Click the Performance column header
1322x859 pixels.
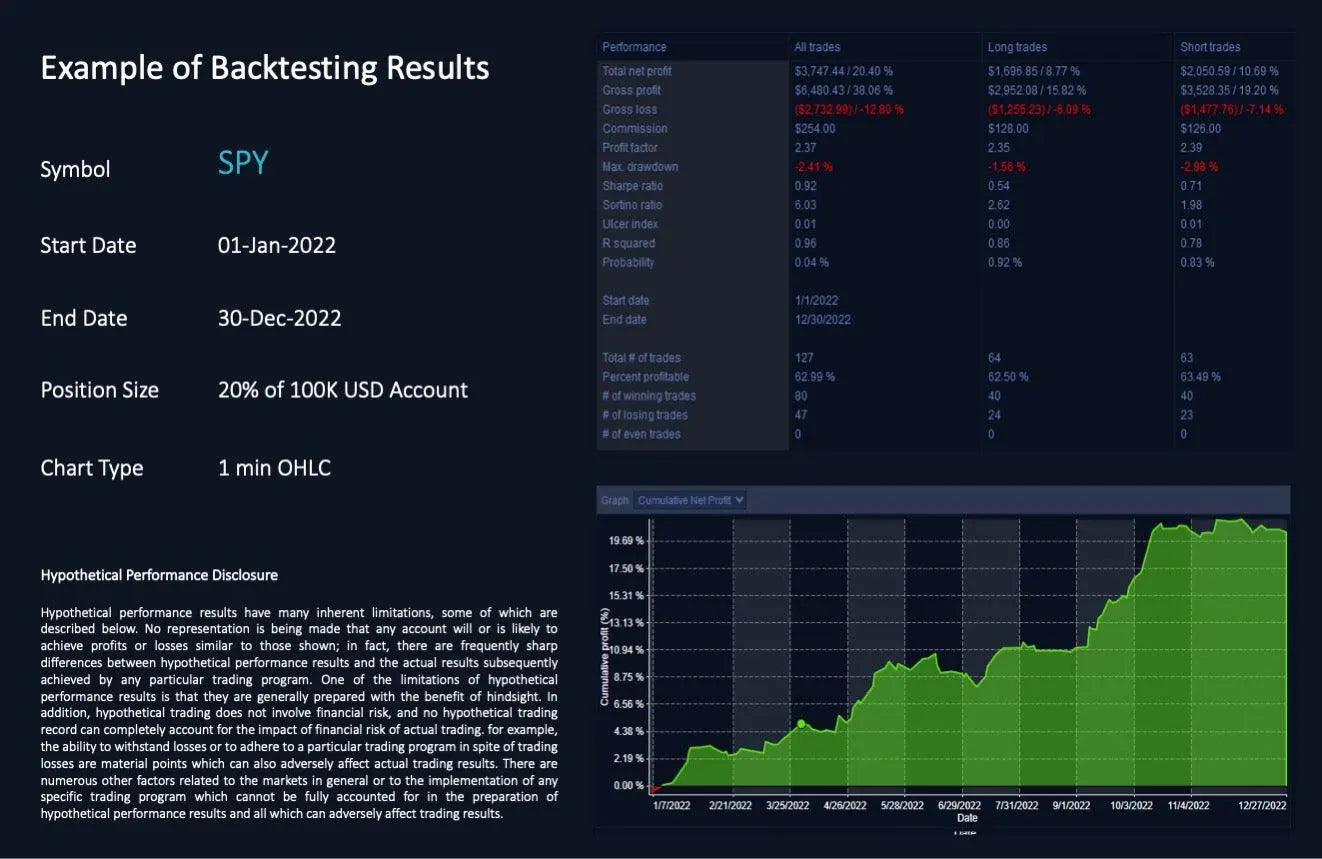pyautogui.click(x=634, y=47)
